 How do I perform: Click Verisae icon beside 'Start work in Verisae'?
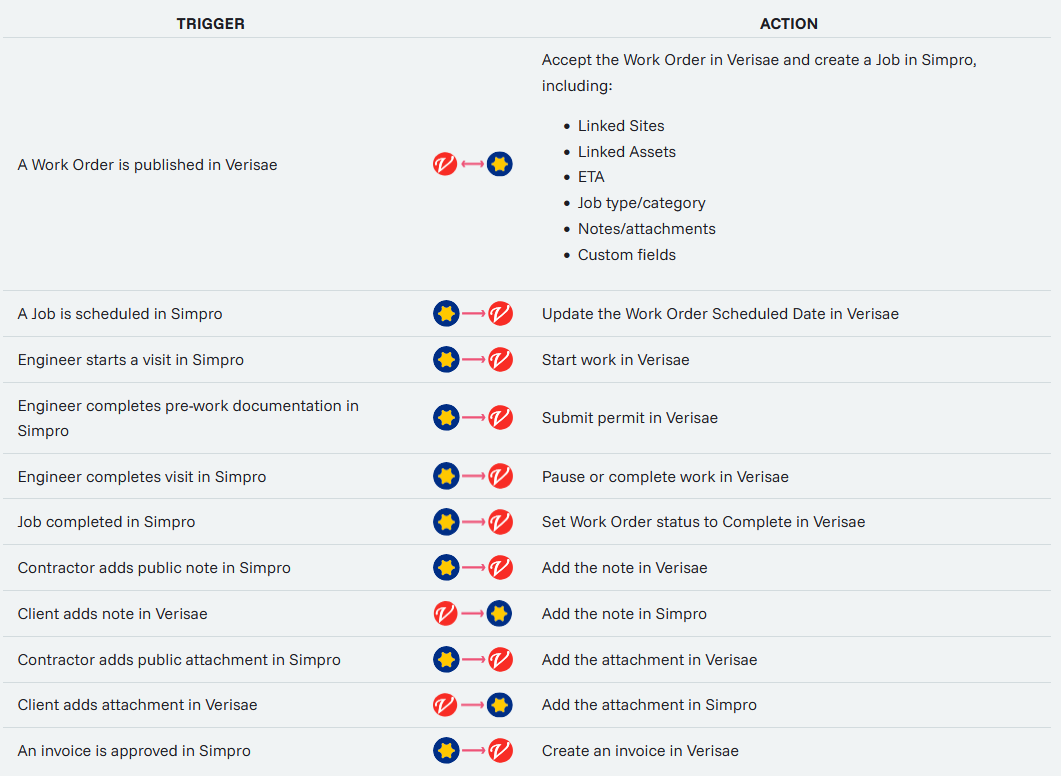tap(500, 360)
